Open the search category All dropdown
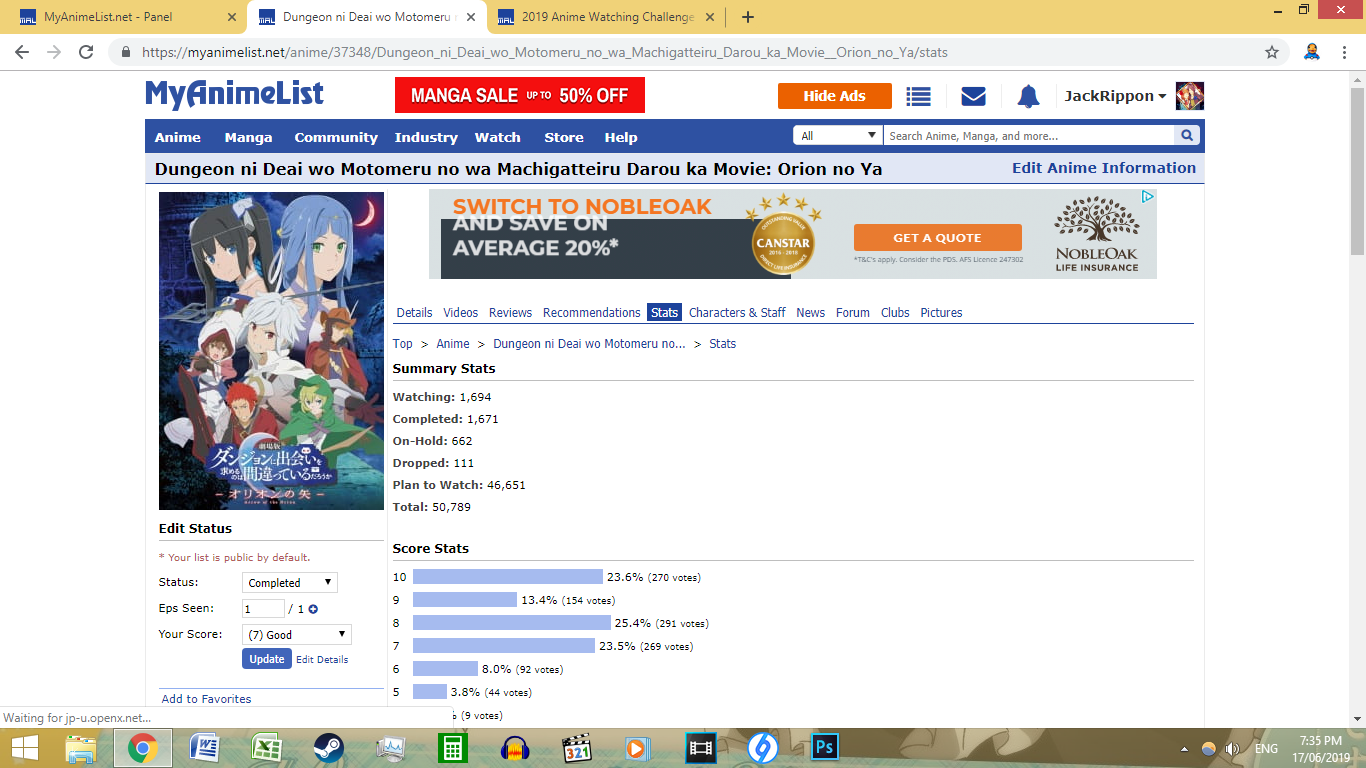1366x768 pixels. pos(837,136)
